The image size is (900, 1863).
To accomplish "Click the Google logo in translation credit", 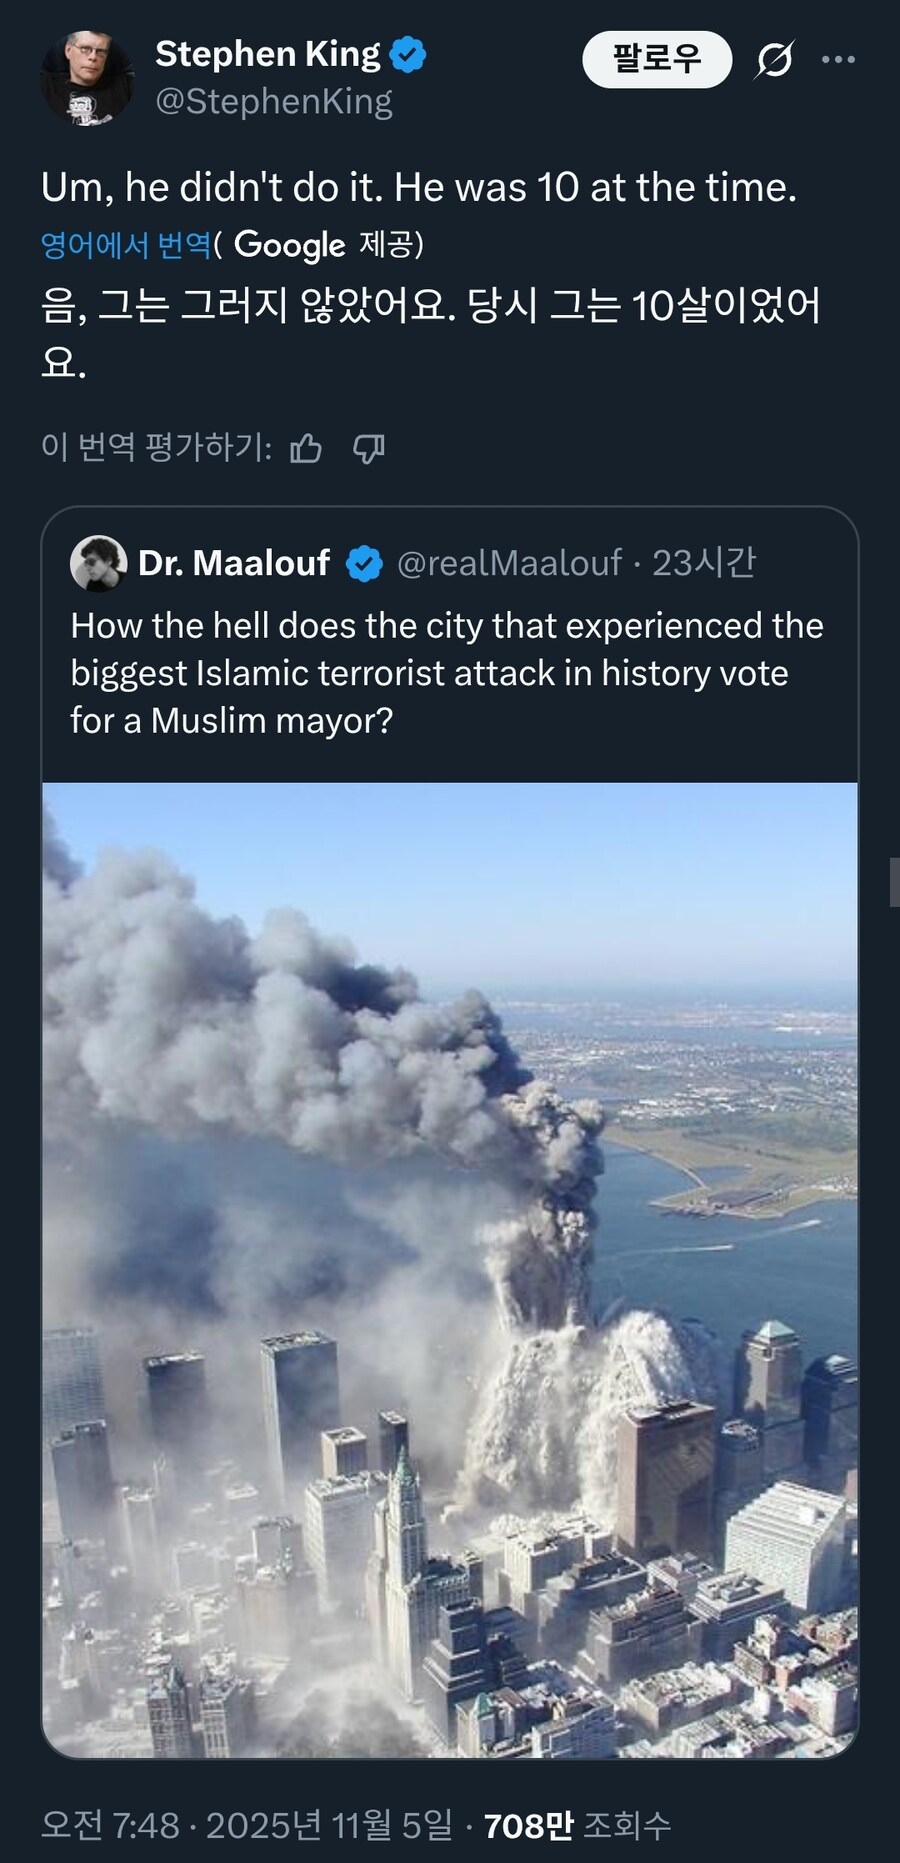I will pyautogui.click(x=289, y=245).
